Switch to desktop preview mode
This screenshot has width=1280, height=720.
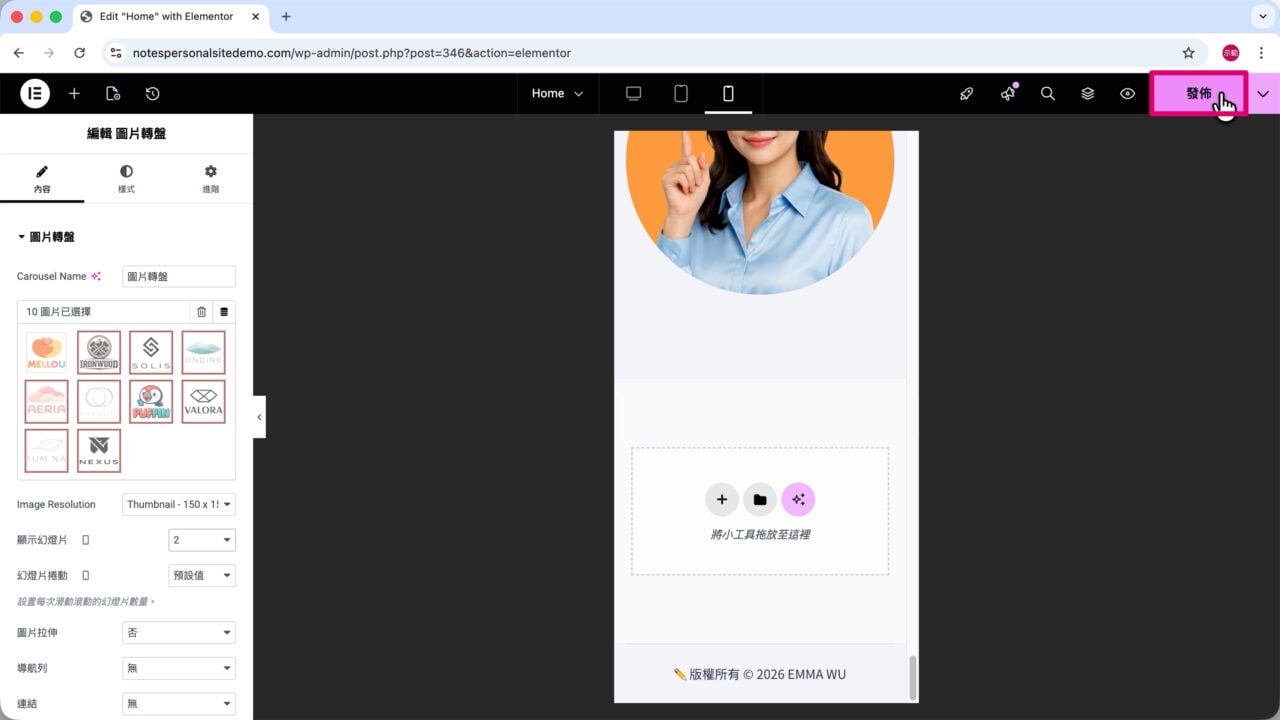[633, 93]
